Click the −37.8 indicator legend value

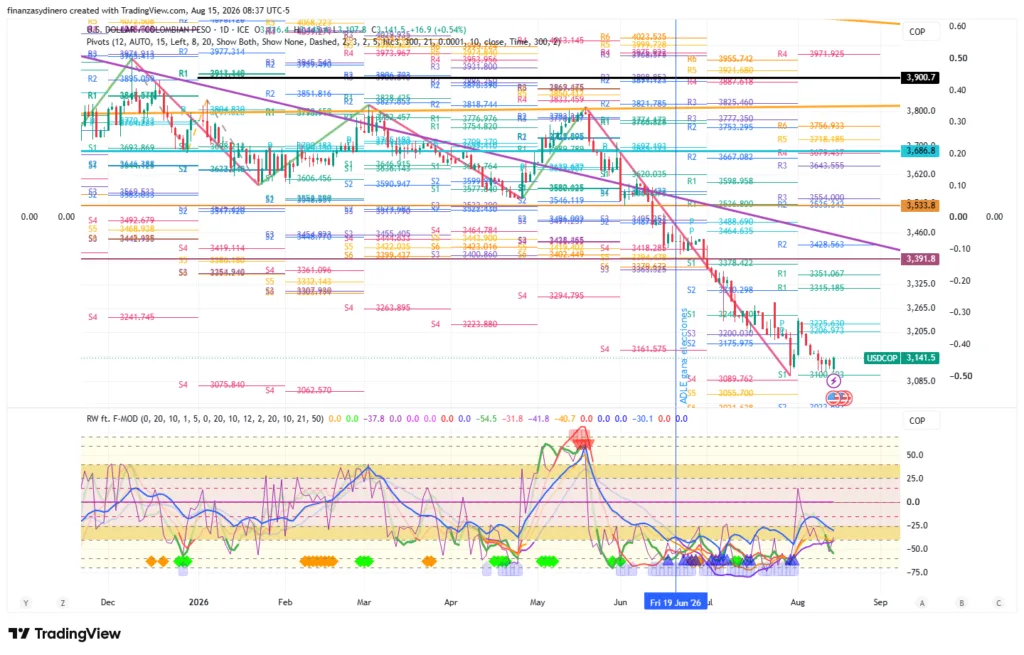tap(374, 419)
